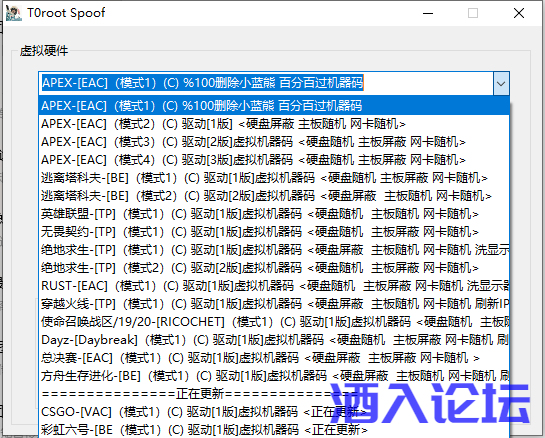Pick 方舟生存进化-[BE] 模式1 entry

tap(274, 376)
